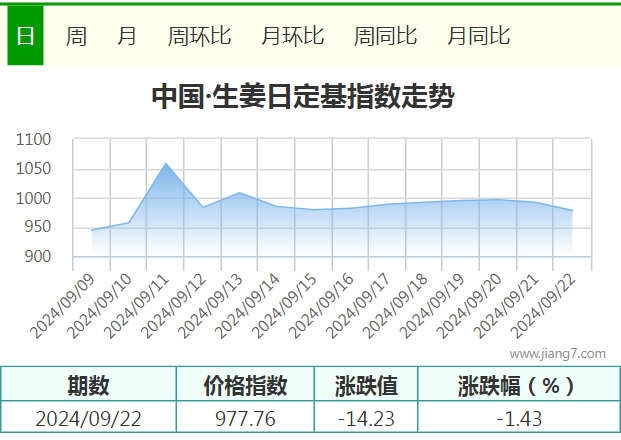The height and width of the screenshot is (440, 621).
Task: Click the last chart point at 2024/09/22
Action: (572, 210)
